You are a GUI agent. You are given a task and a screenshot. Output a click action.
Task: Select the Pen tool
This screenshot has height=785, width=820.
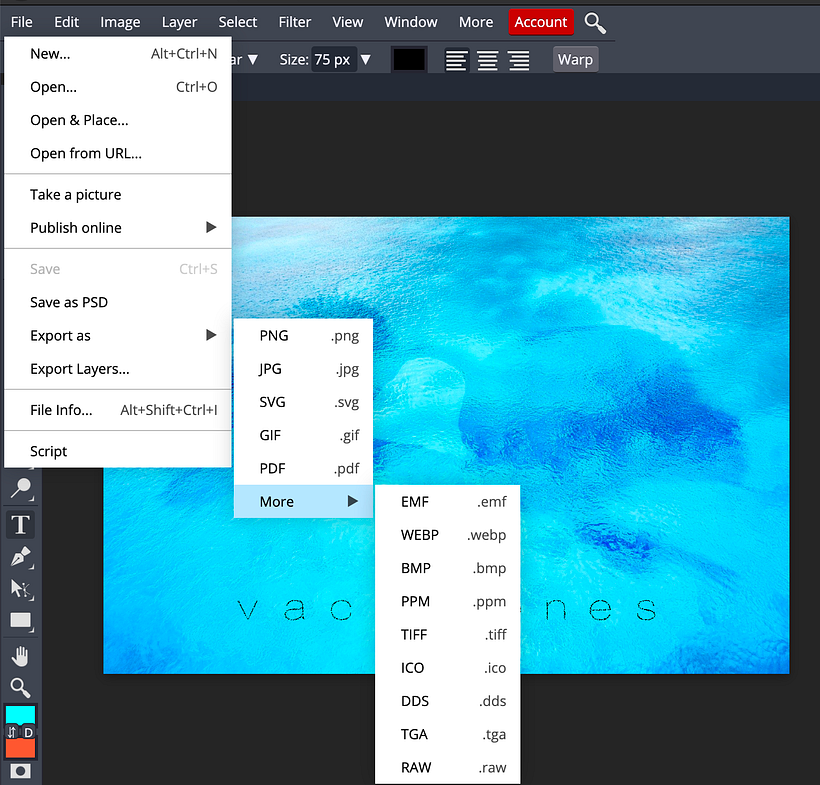(x=20, y=557)
